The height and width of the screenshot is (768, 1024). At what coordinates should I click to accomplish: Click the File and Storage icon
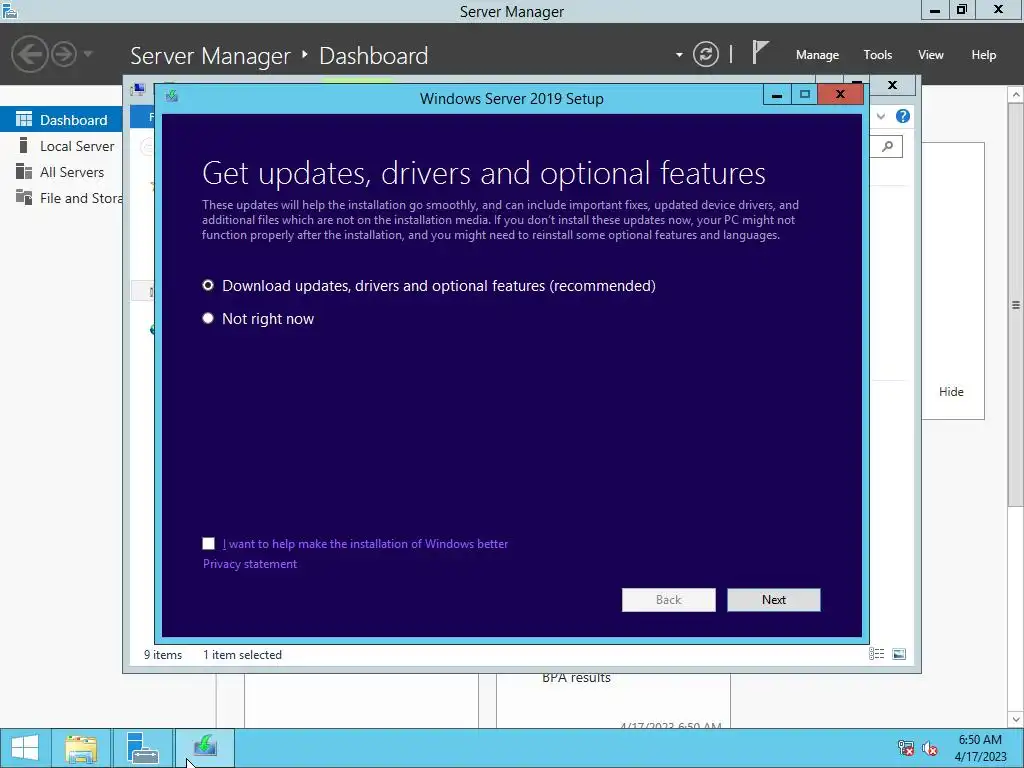(24, 197)
